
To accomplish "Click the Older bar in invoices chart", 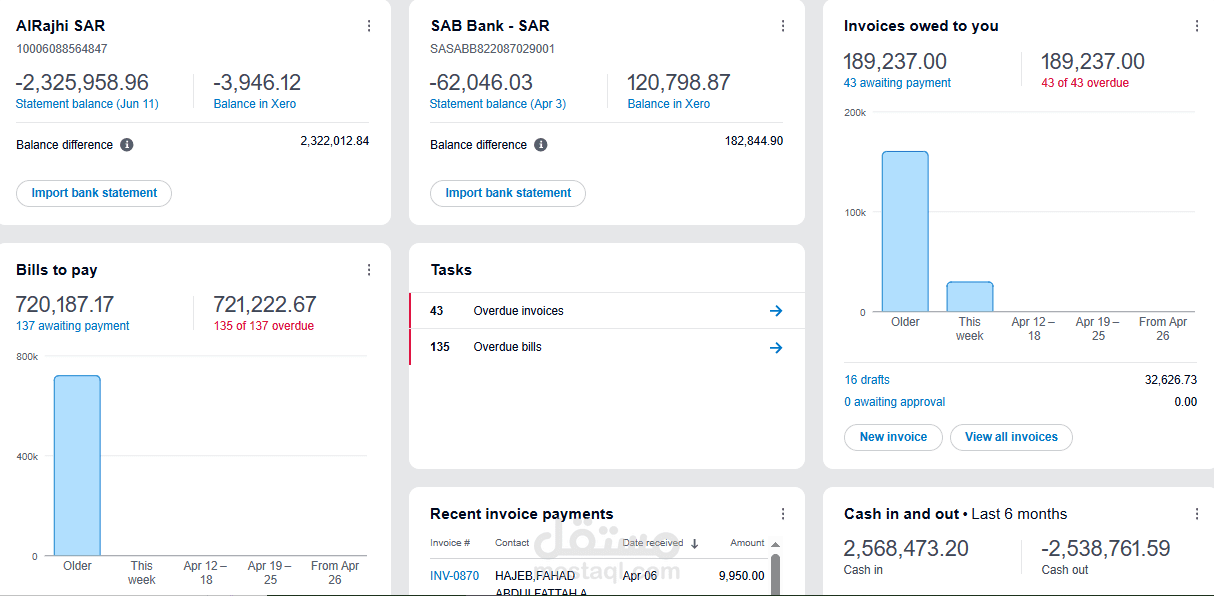I will click(x=905, y=231).
